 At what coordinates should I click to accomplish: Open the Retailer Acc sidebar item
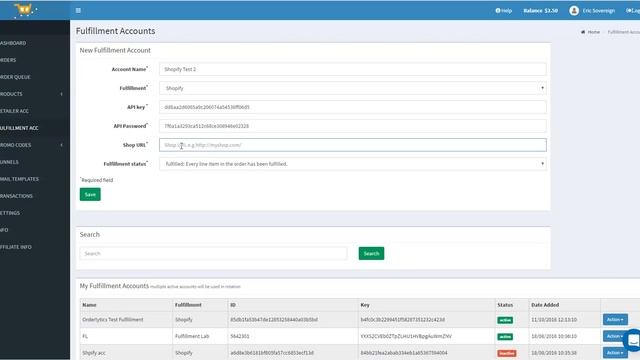pos(14,111)
